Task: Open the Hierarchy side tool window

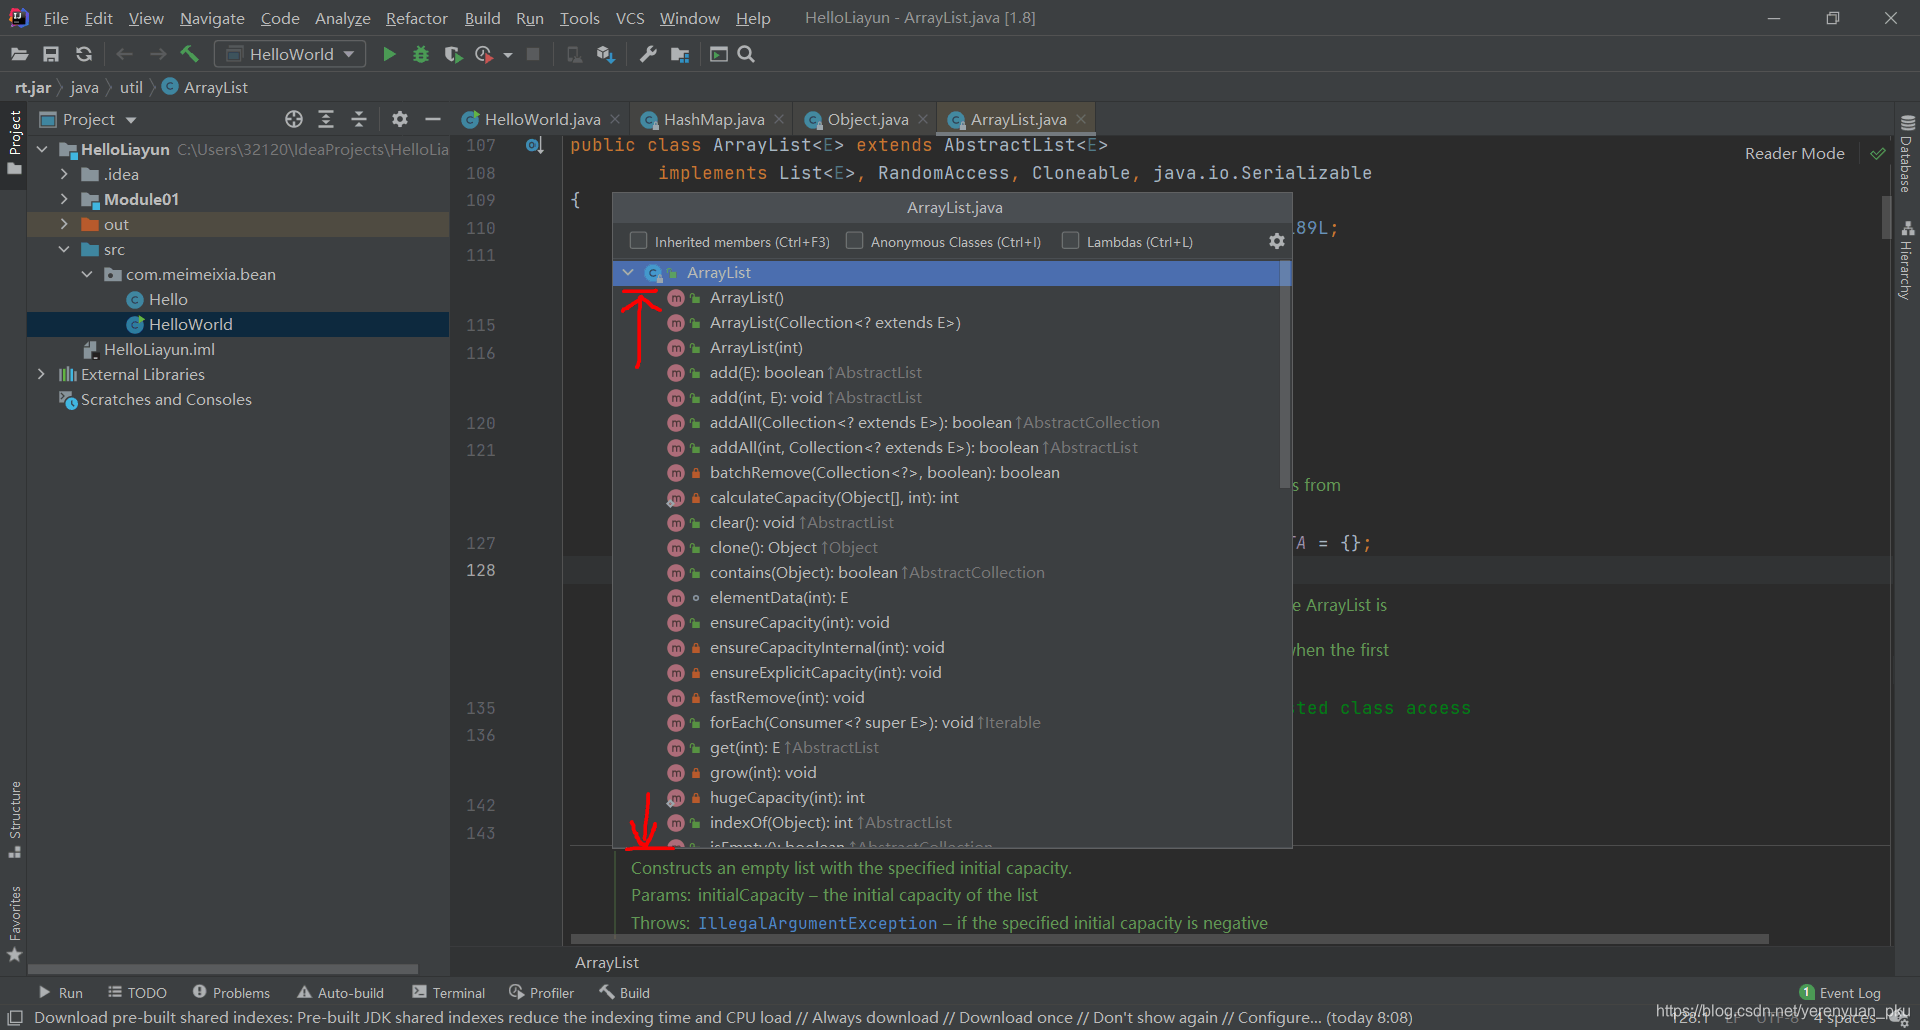Action: point(1907,260)
